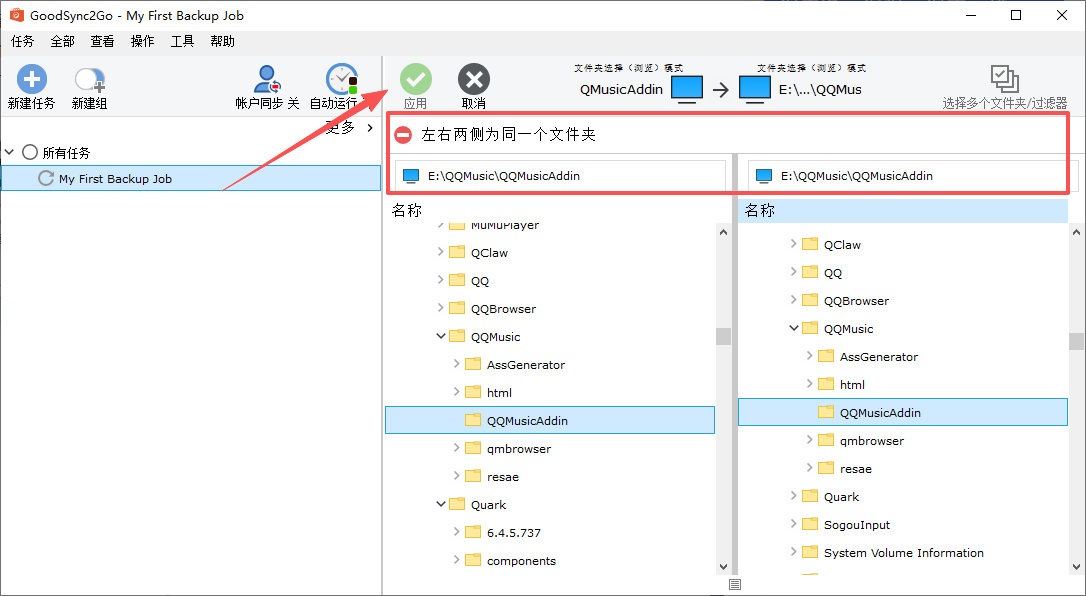Click the Quark folder icon in left tree
1086x596 pixels.
456,504
